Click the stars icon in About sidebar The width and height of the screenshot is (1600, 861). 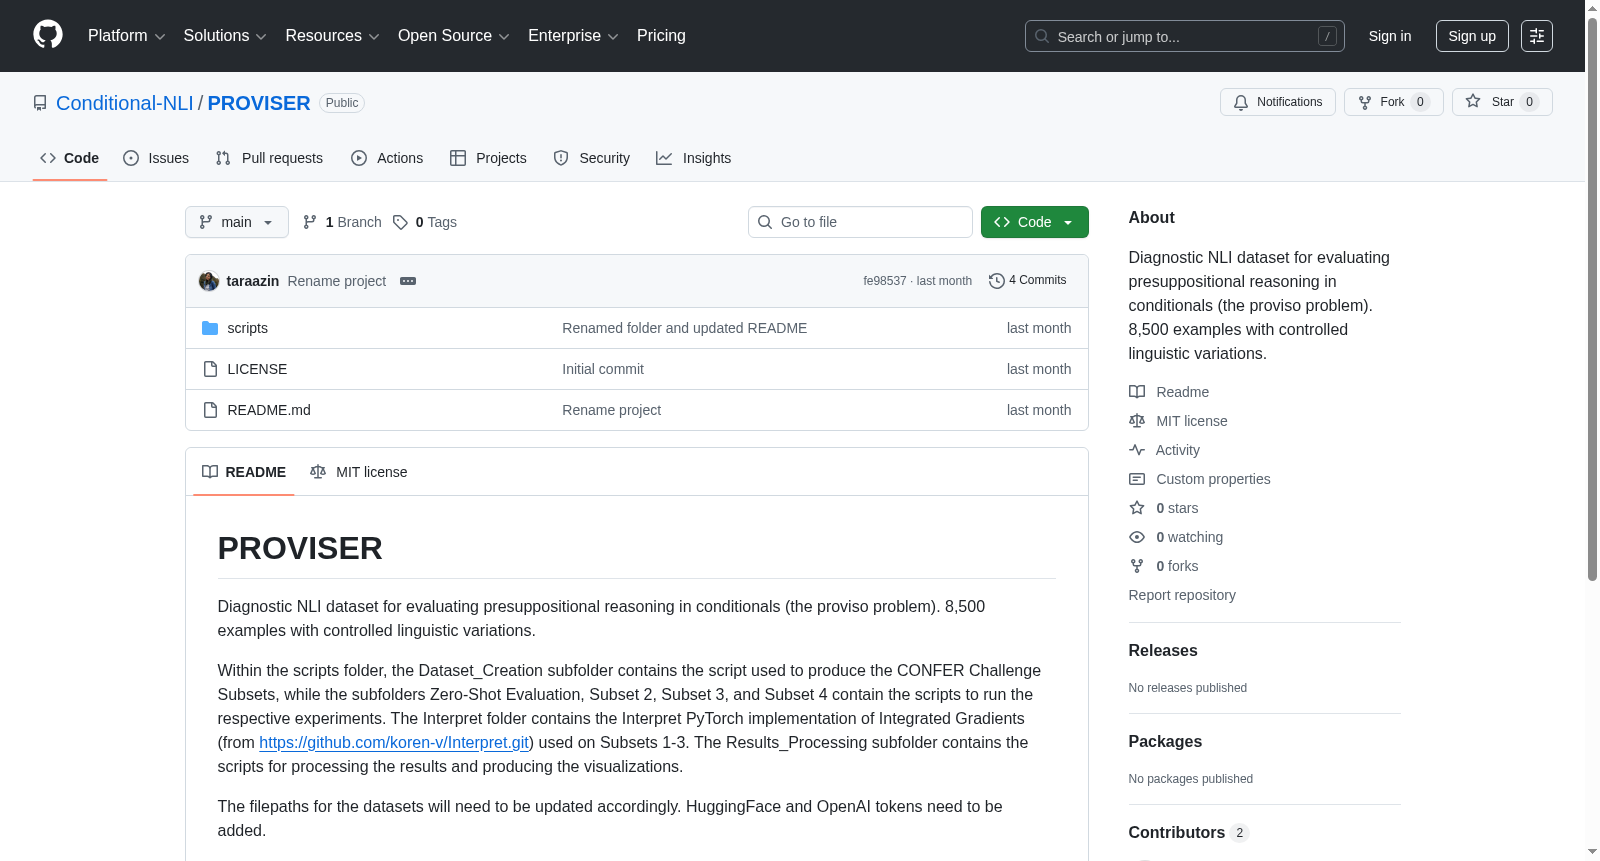(1137, 508)
